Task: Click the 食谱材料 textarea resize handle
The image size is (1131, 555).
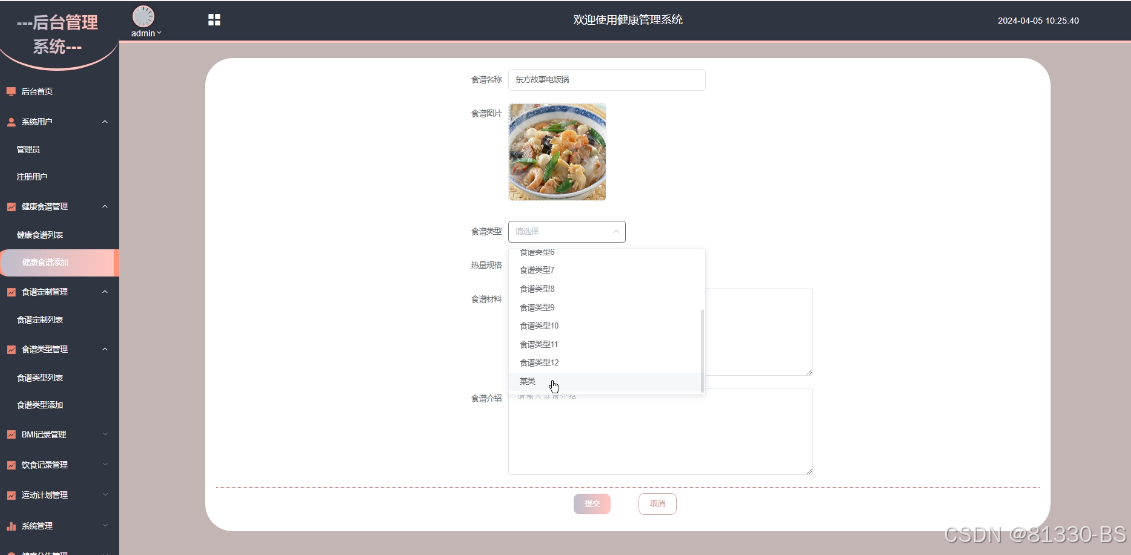Action: 809,372
